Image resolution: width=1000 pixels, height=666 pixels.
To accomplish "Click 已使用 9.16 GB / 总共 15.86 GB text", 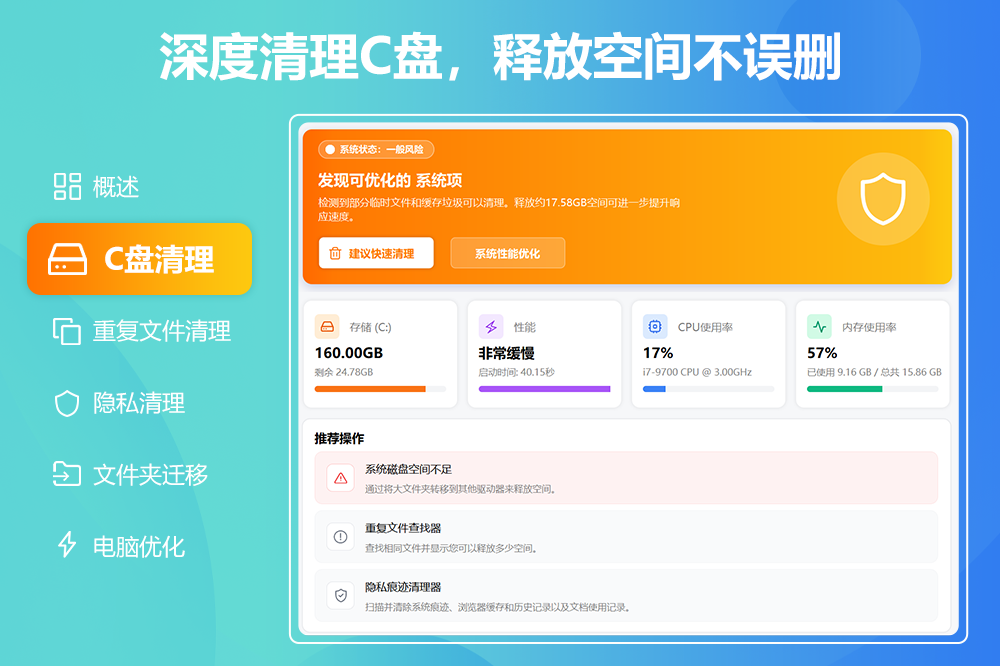I will (x=874, y=372).
